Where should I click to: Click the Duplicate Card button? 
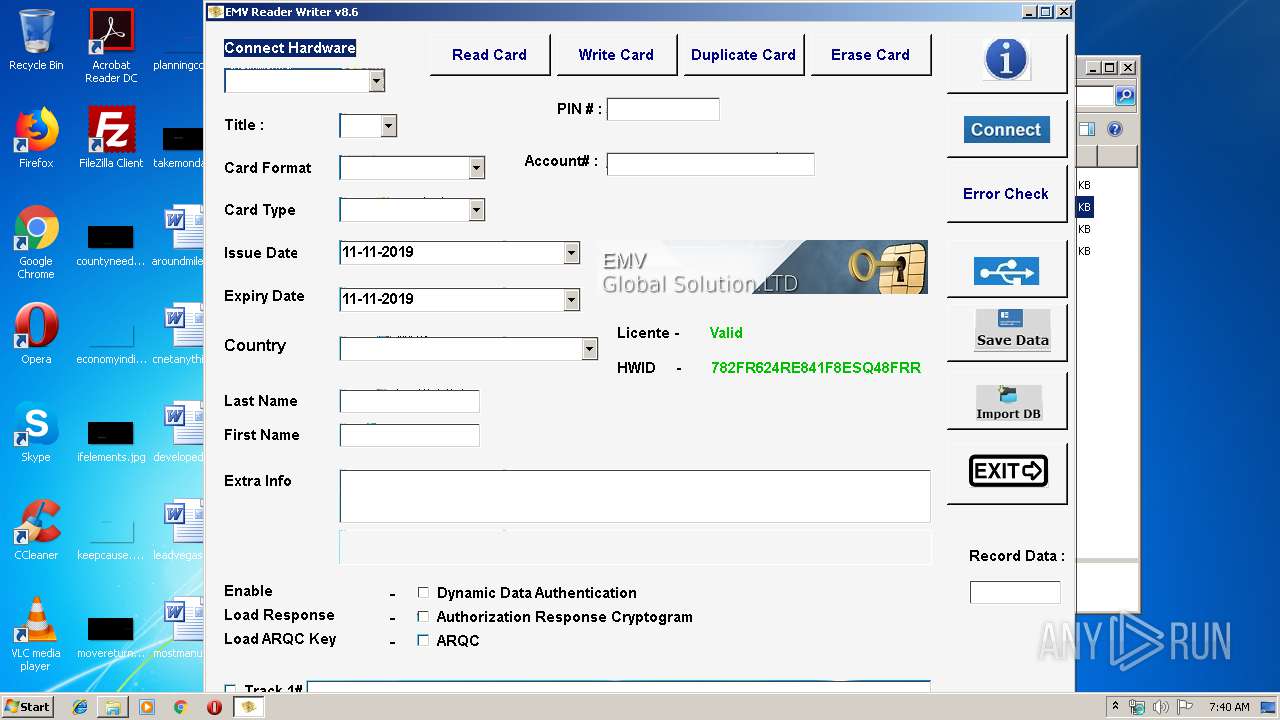tap(743, 55)
